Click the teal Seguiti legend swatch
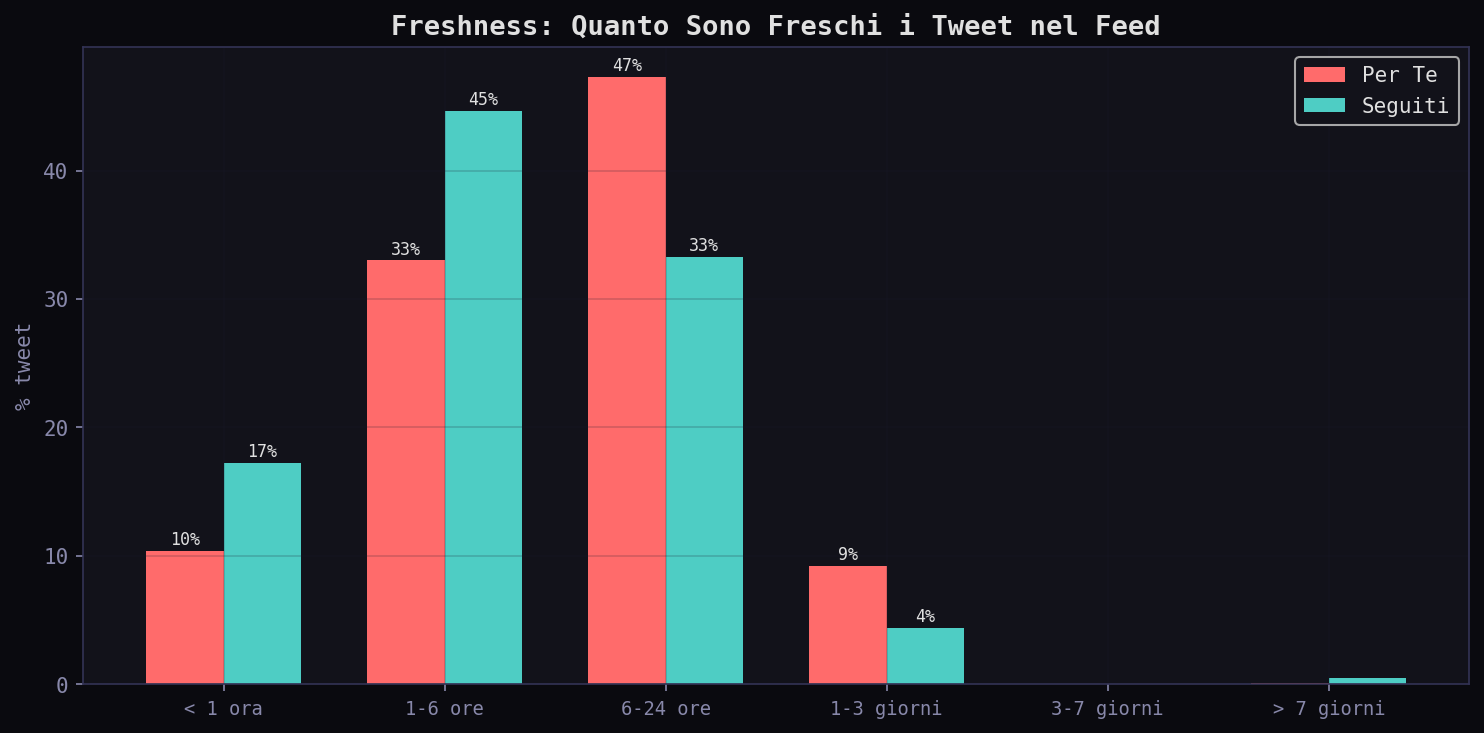The width and height of the screenshot is (1484, 733). click(x=1324, y=106)
